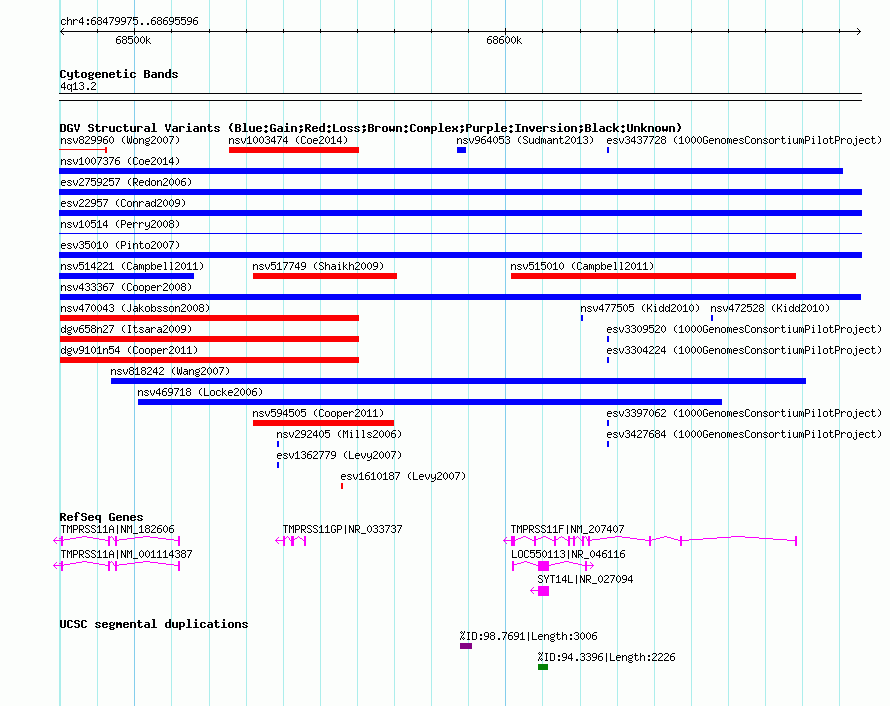Image resolution: width=890 pixels, height=706 pixels.
Task: Open the esv22957 (Conrad2009) variant
Action: (123, 203)
